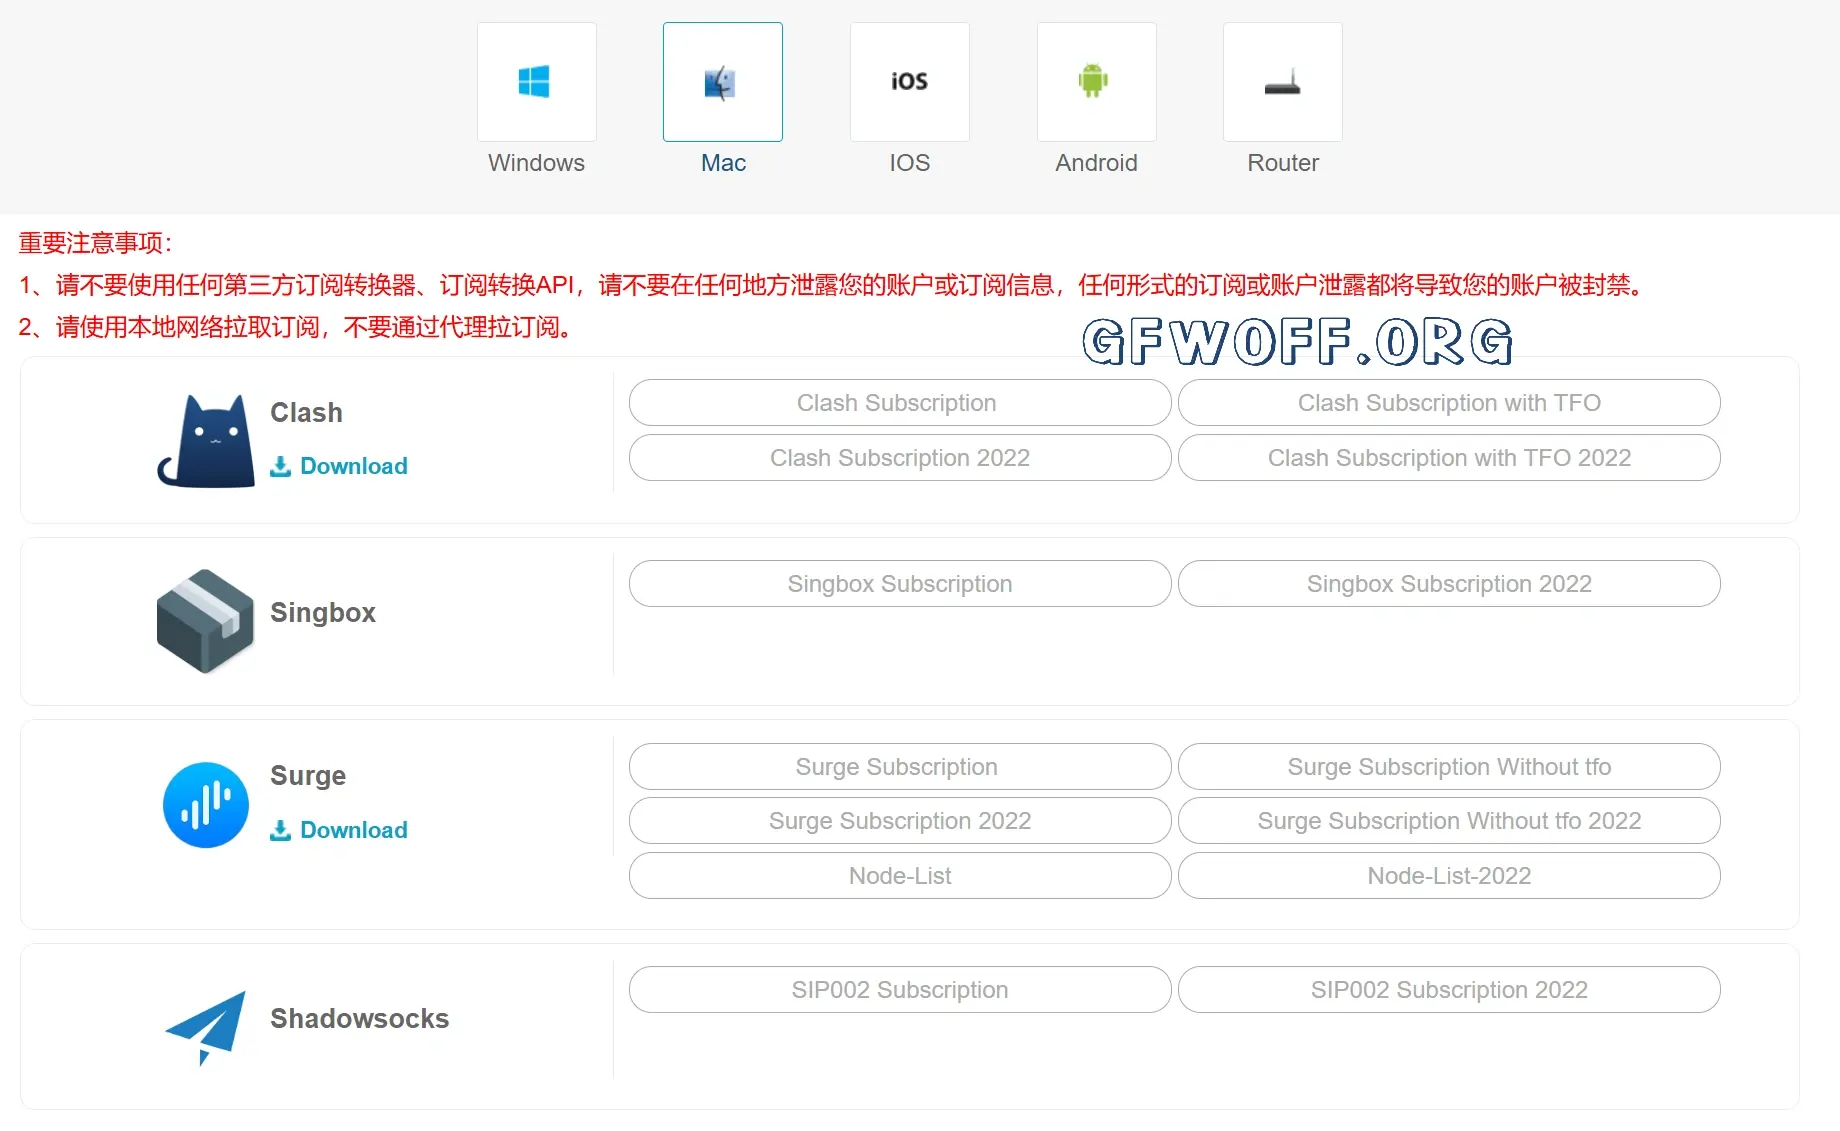Click Clash Subscription with TFO 2022

1449,458
